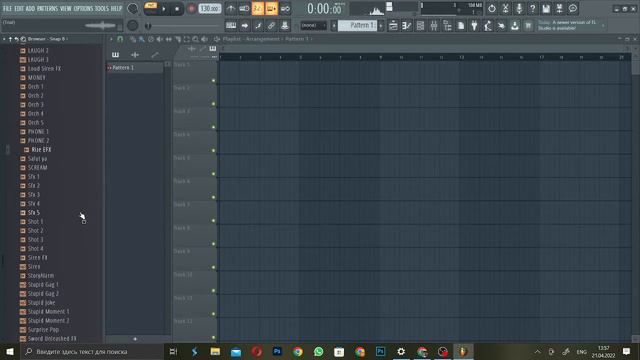Click the link chain icon in the toolbar
Screen dimensions: 640x360
coord(271,26)
